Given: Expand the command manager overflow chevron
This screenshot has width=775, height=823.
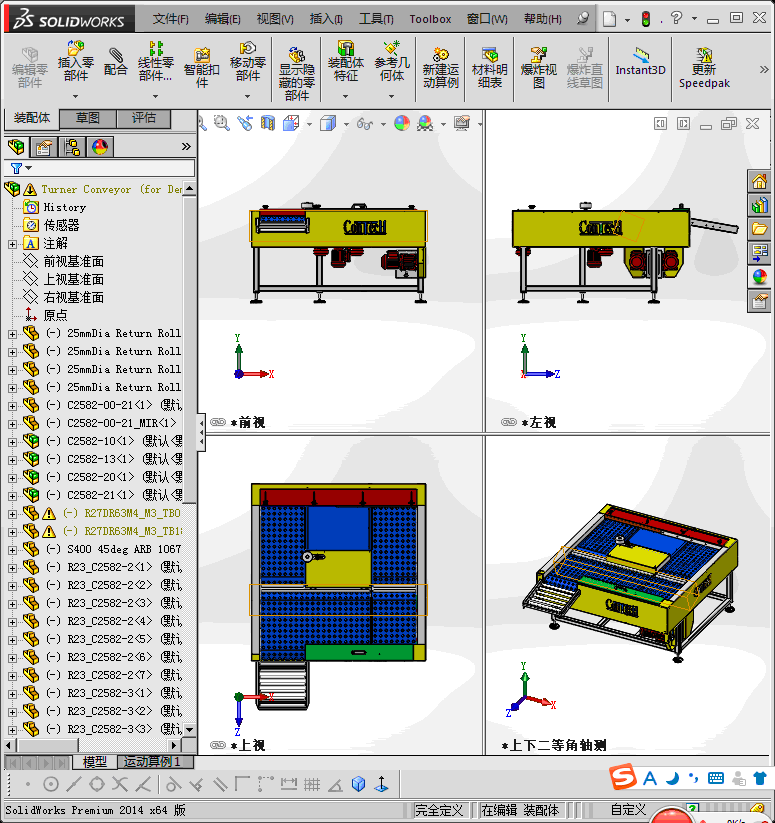Looking at the screenshot, I should tap(764, 69).
